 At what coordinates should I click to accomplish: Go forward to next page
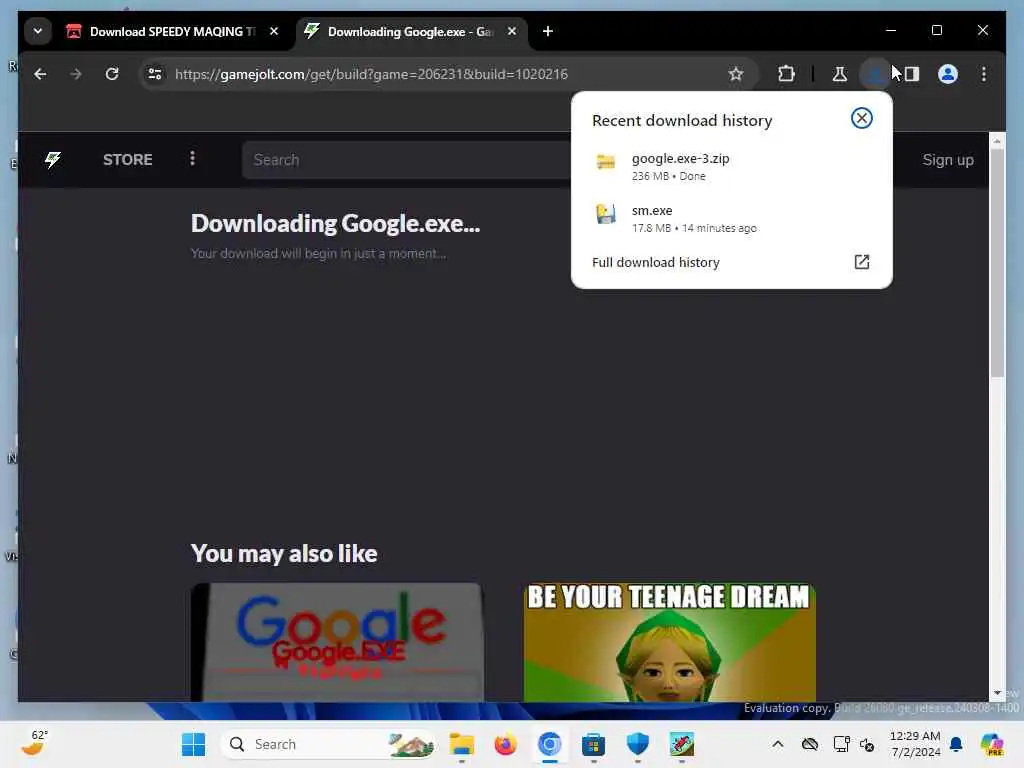coord(76,74)
